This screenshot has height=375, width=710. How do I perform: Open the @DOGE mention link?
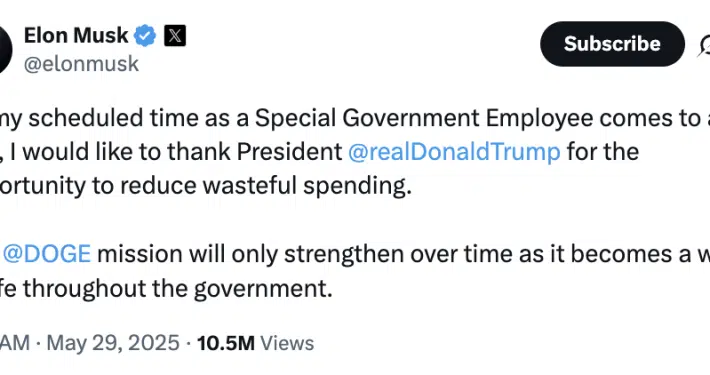[47, 254]
